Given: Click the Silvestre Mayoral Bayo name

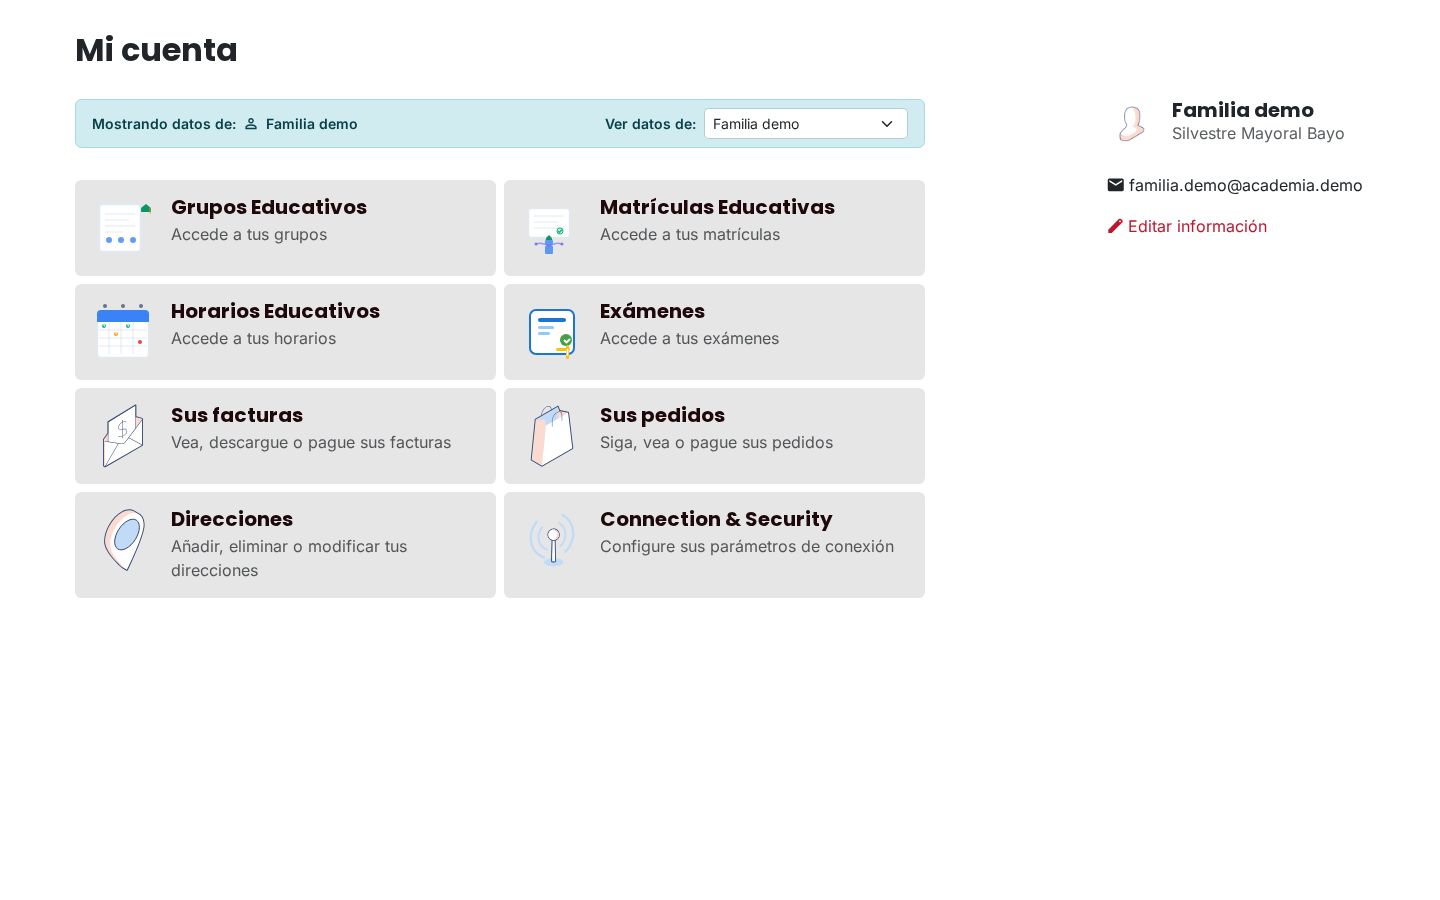Looking at the screenshot, I should [1258, 133].
